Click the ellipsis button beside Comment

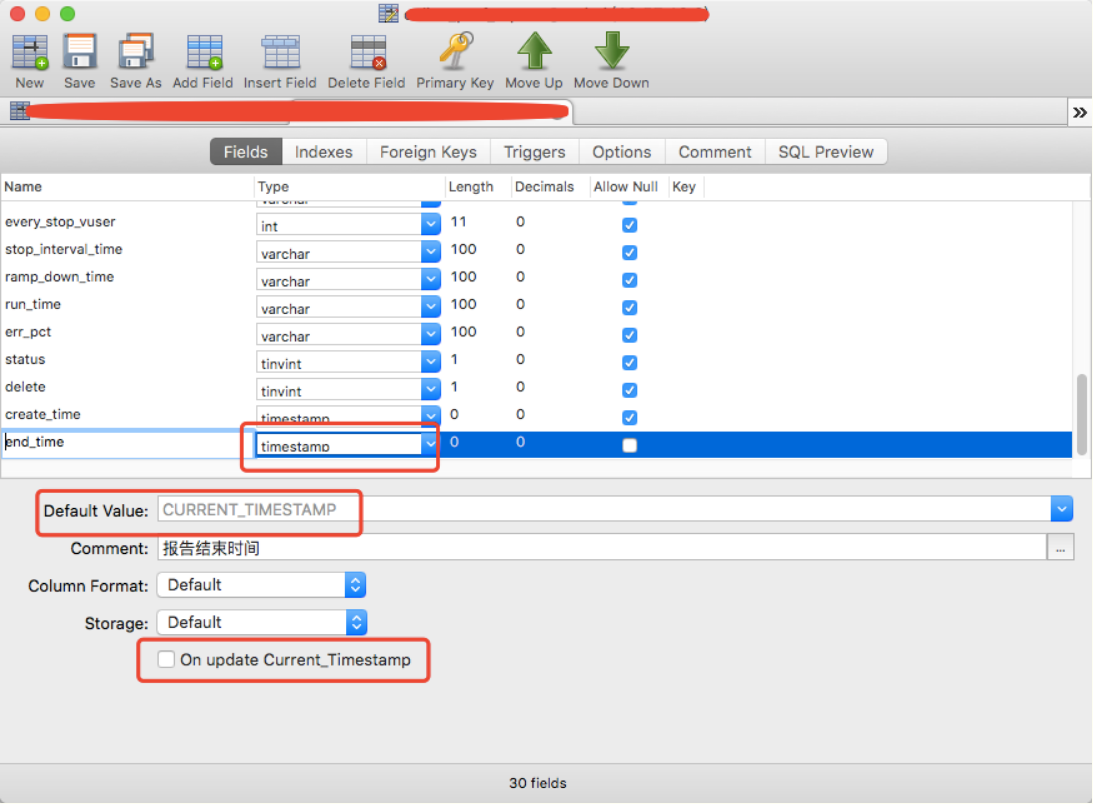point(1059,548)
